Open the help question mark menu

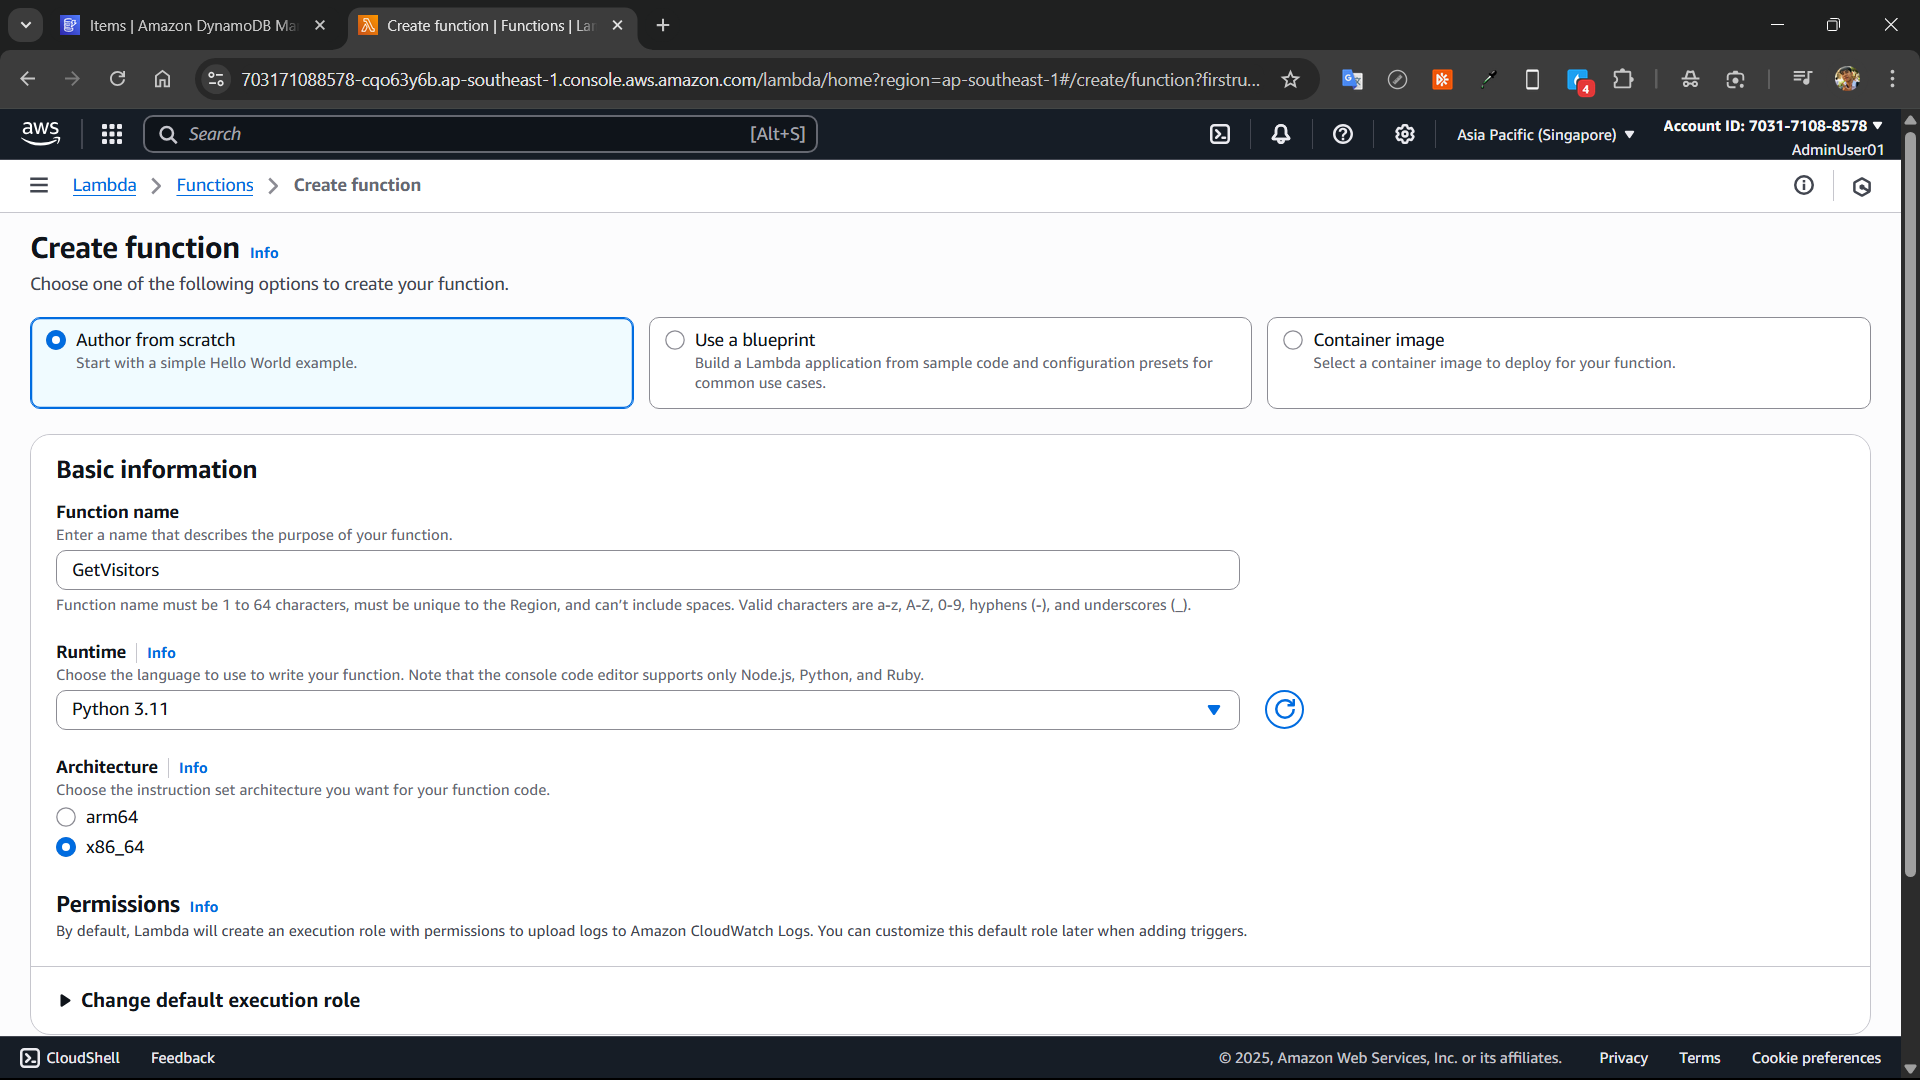[x=1343, y=134]
